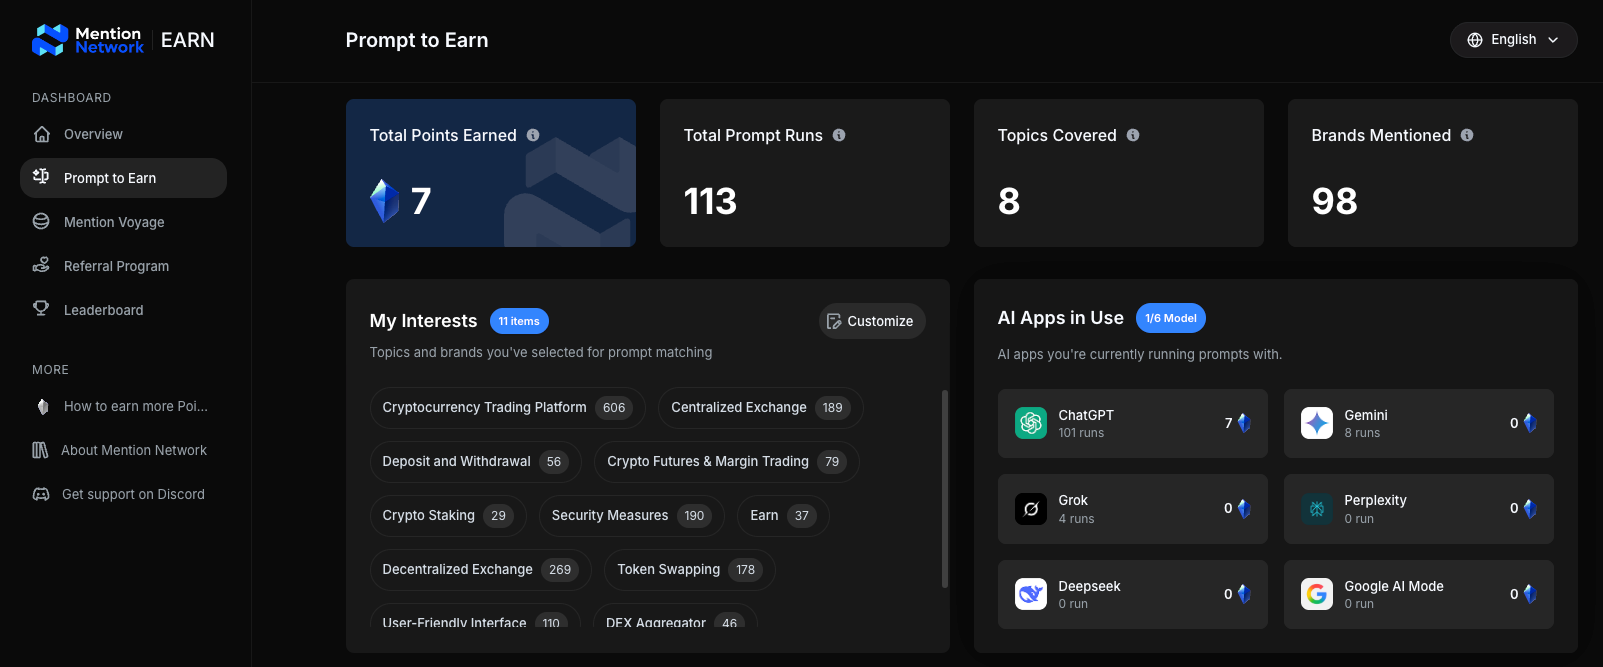The height and width of the screenshot is (667, 1603).
Task: Click info icon beside Total Points Earned
Action: pyautogui.click(x=533, y=135)
